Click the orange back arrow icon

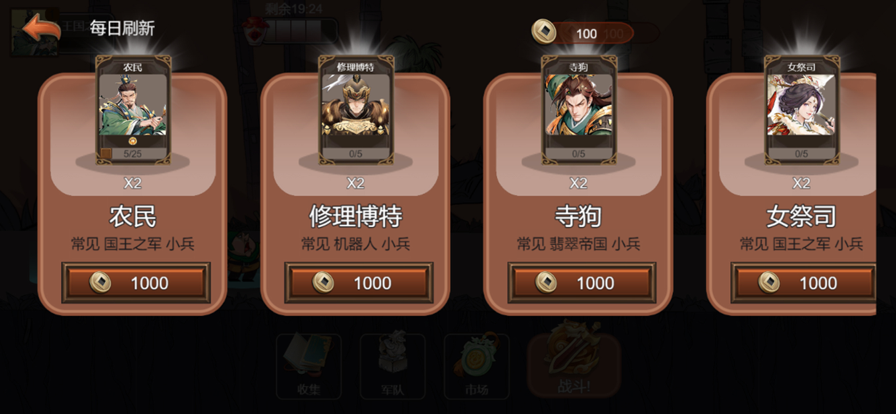(42, 29)
